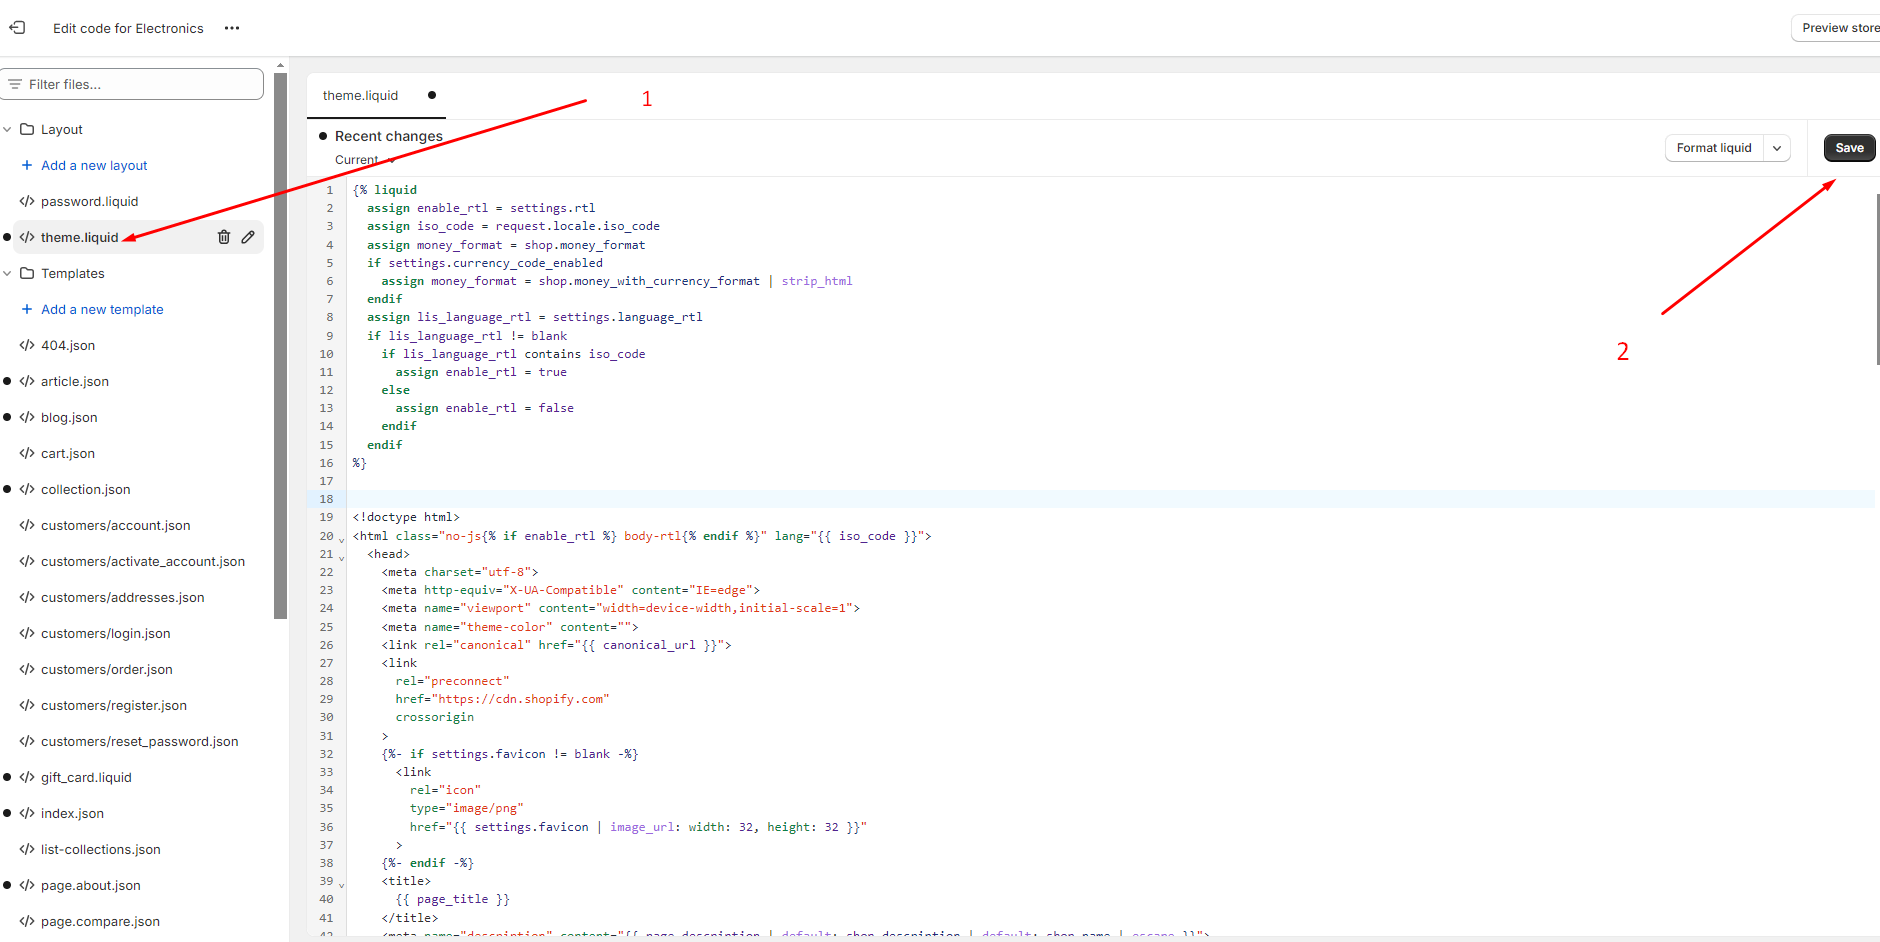Expand the Format liquid dropdown arrow
Screen dimensions: 1880x942
click(x=1777, y=148)
